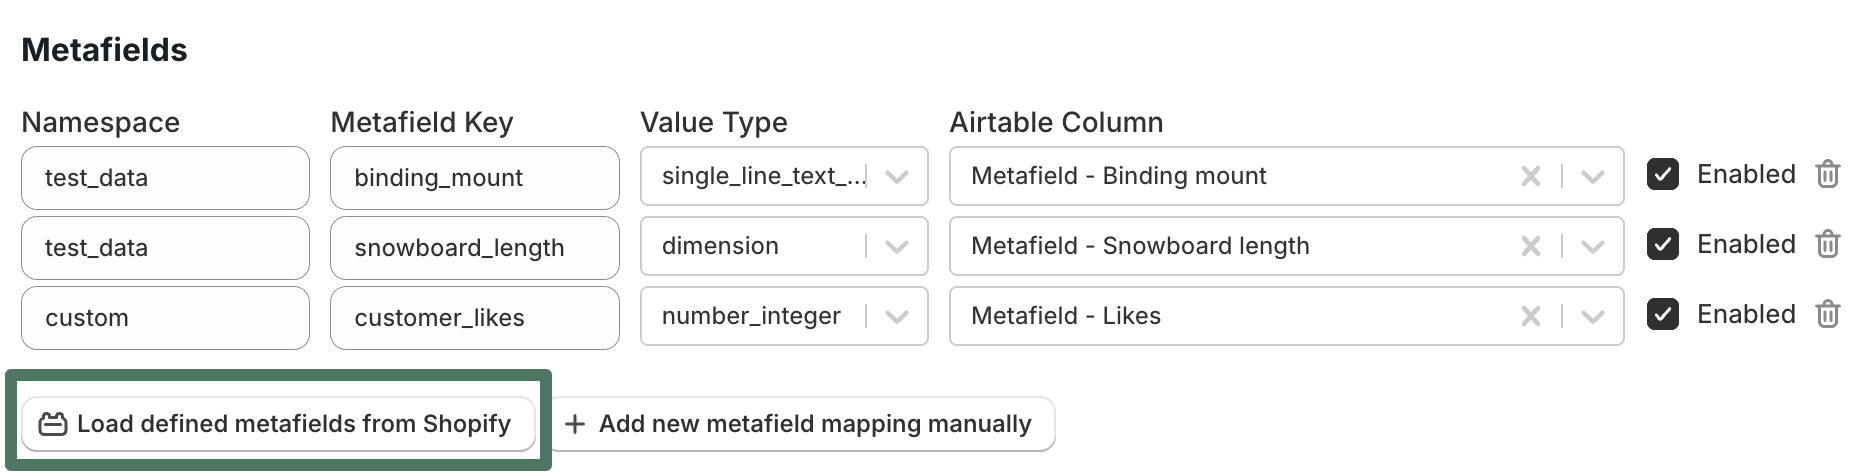Clear the Binding mount Airtable column
This screenshot has width=1858, height=476.
[1530, 176]
